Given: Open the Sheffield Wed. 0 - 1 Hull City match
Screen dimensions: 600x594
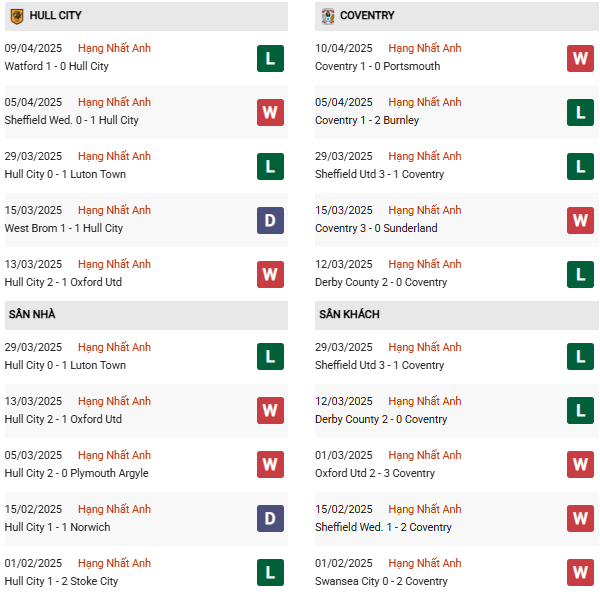Looking at the screenshot, I should click(x=72, y=120).
